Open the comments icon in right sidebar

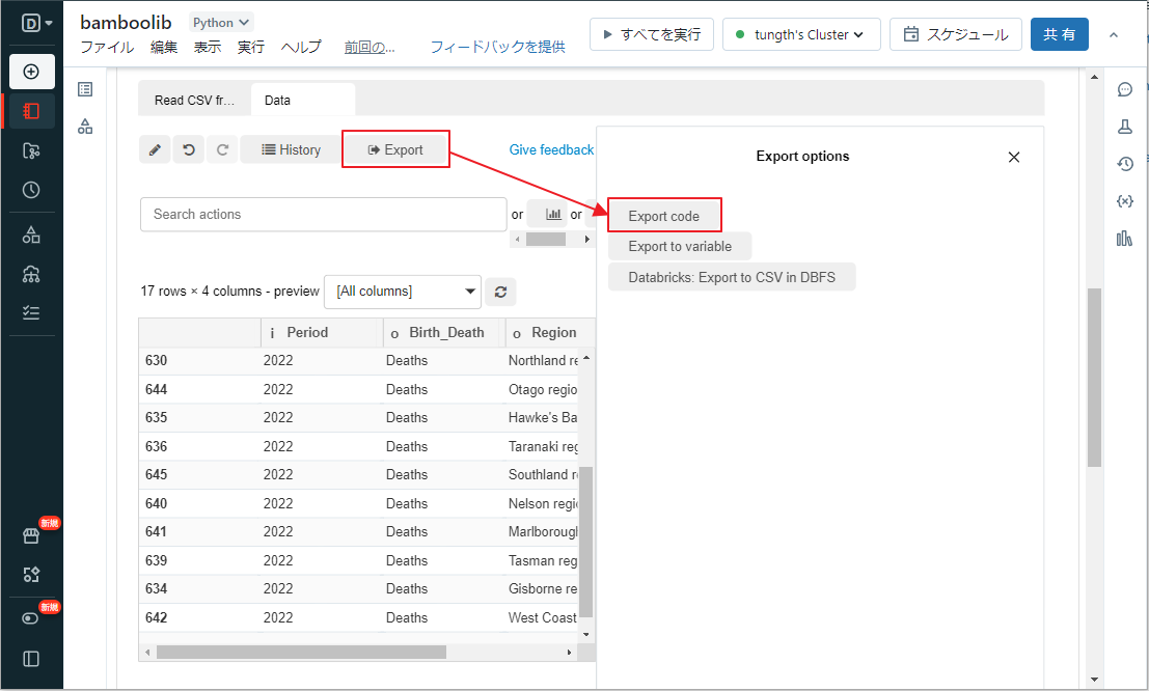(x=1125, y=90)
